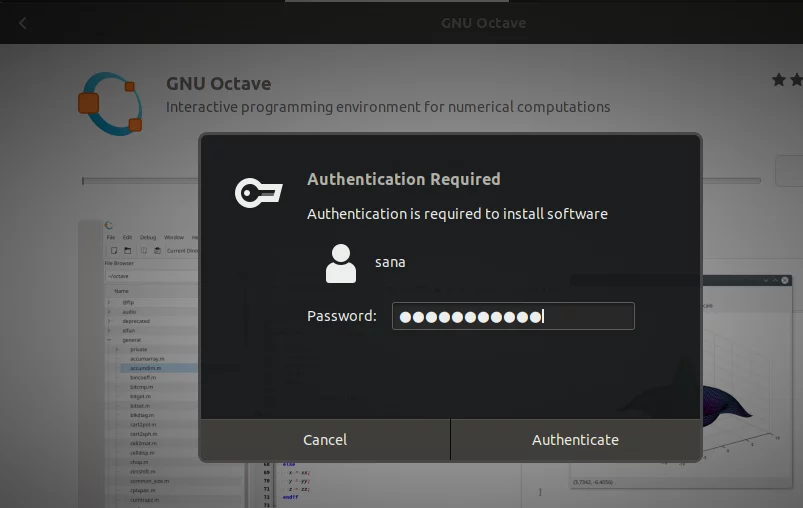Image resolution: width=803 pixels, height=508 pixels.
Task: Click the GNU Octave logo icon
Action: tap(110, 104)
